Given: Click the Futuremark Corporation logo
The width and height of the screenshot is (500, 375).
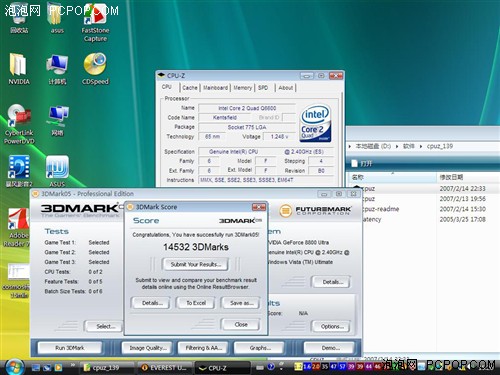Looking at the screenshot, I should click(x=315, y=211).
